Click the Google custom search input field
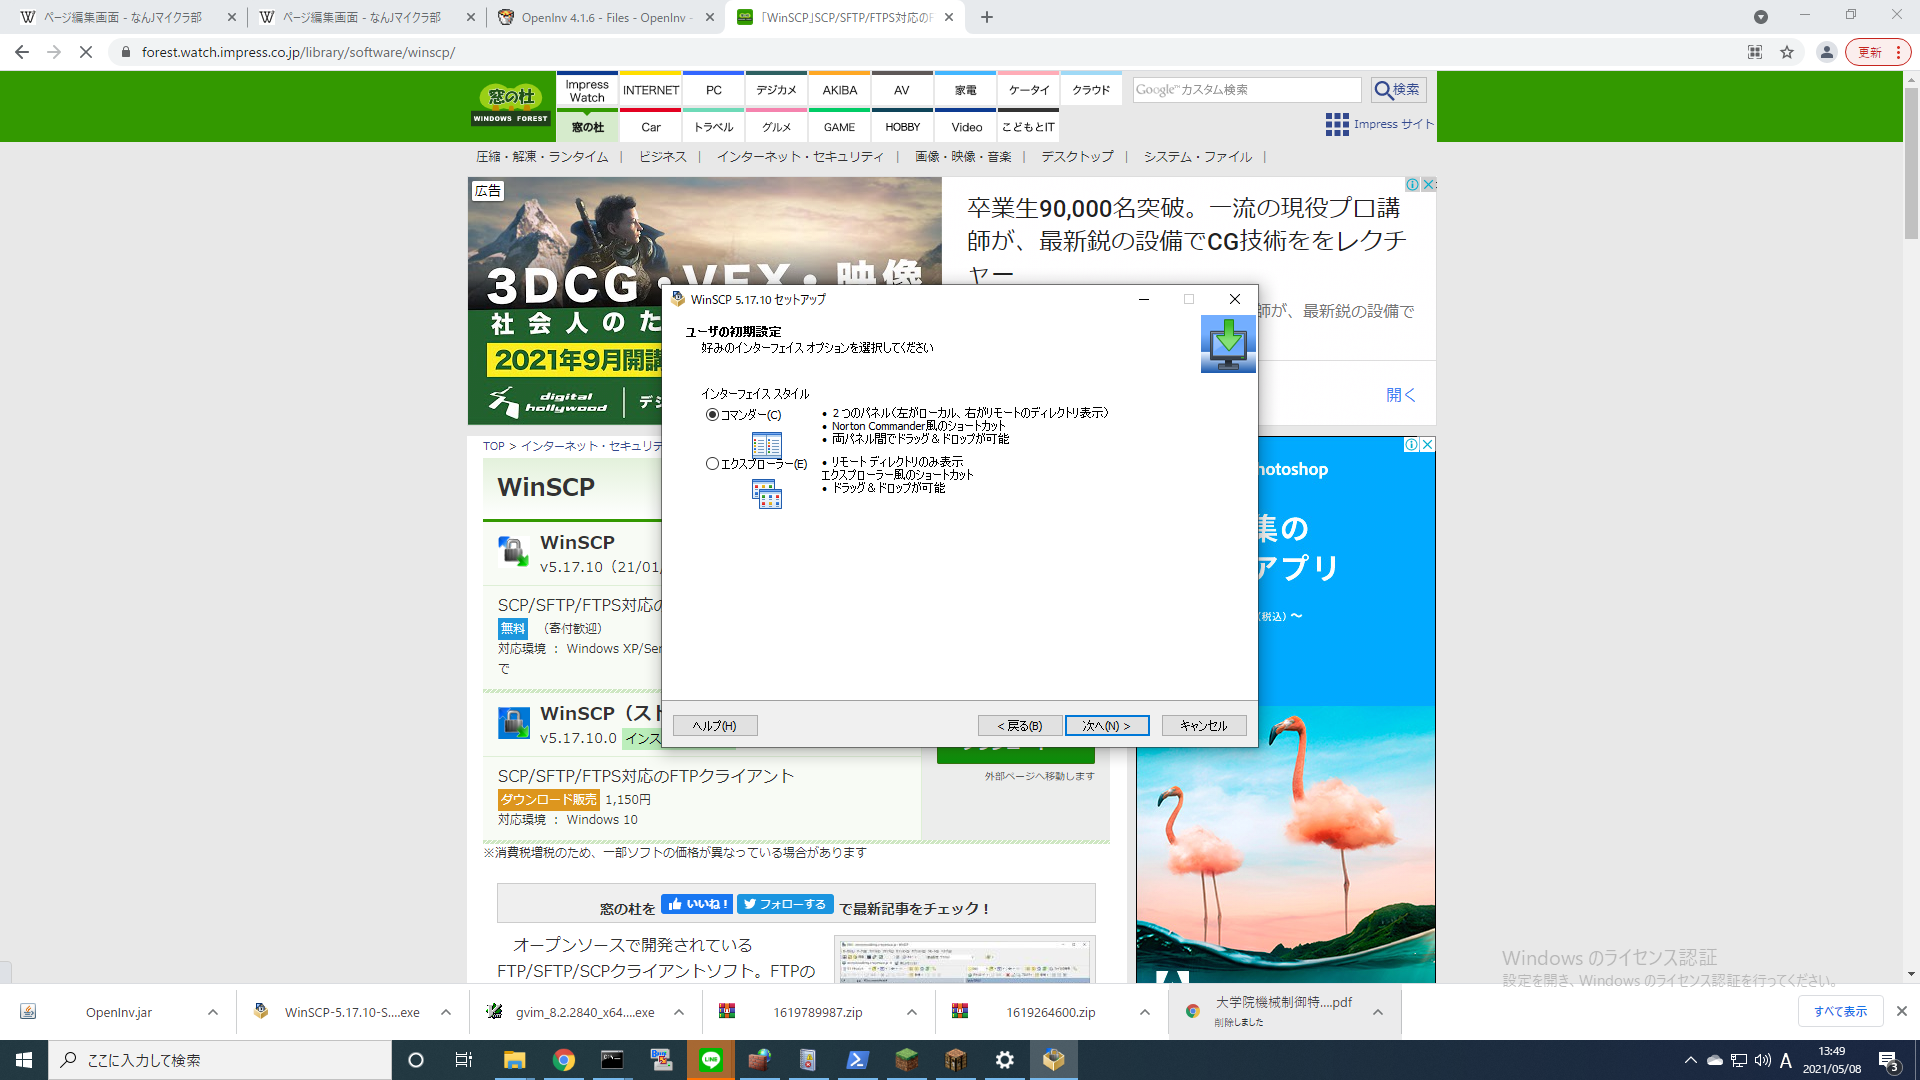 1246,90
